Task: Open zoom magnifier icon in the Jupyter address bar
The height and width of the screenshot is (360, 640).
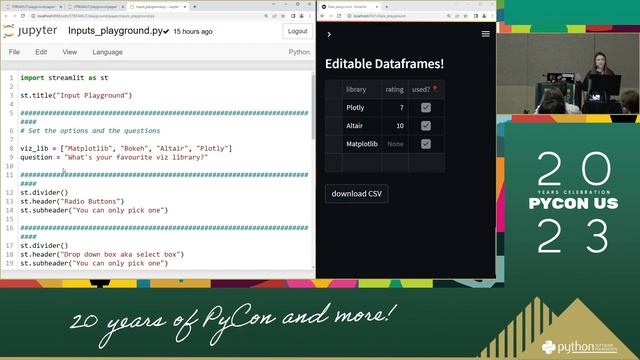Action: tap(266, 16)
